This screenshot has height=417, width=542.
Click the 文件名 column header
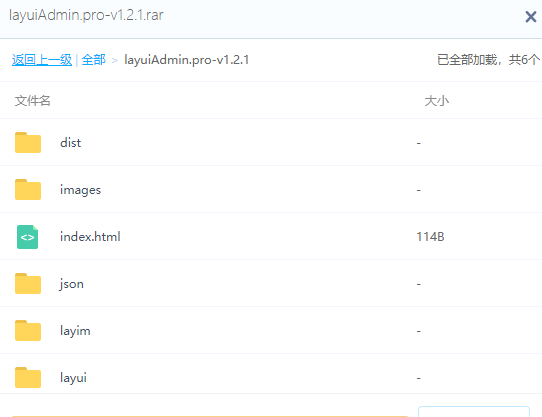[x=32, y=101]
